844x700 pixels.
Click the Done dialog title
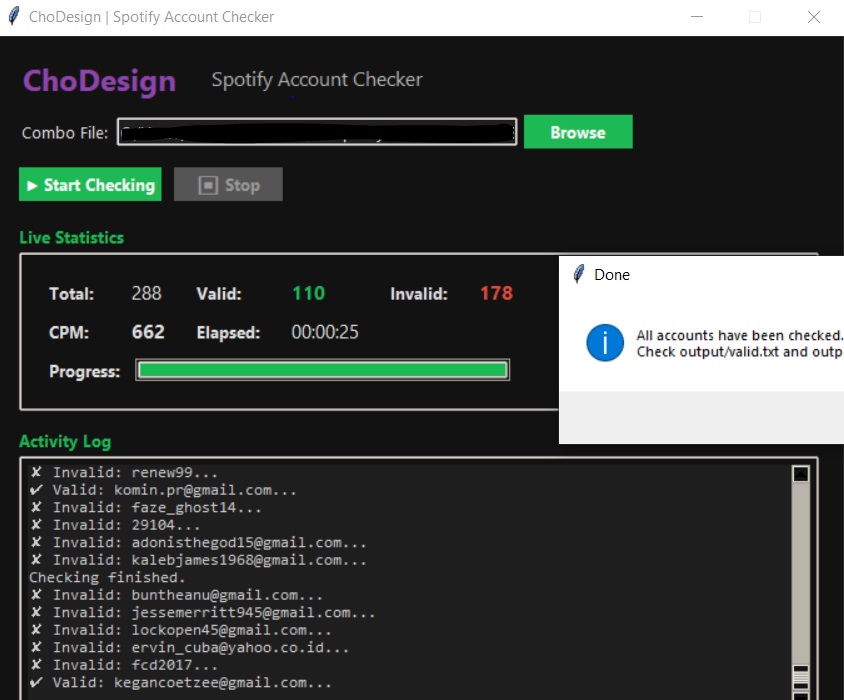coord(612,275)
